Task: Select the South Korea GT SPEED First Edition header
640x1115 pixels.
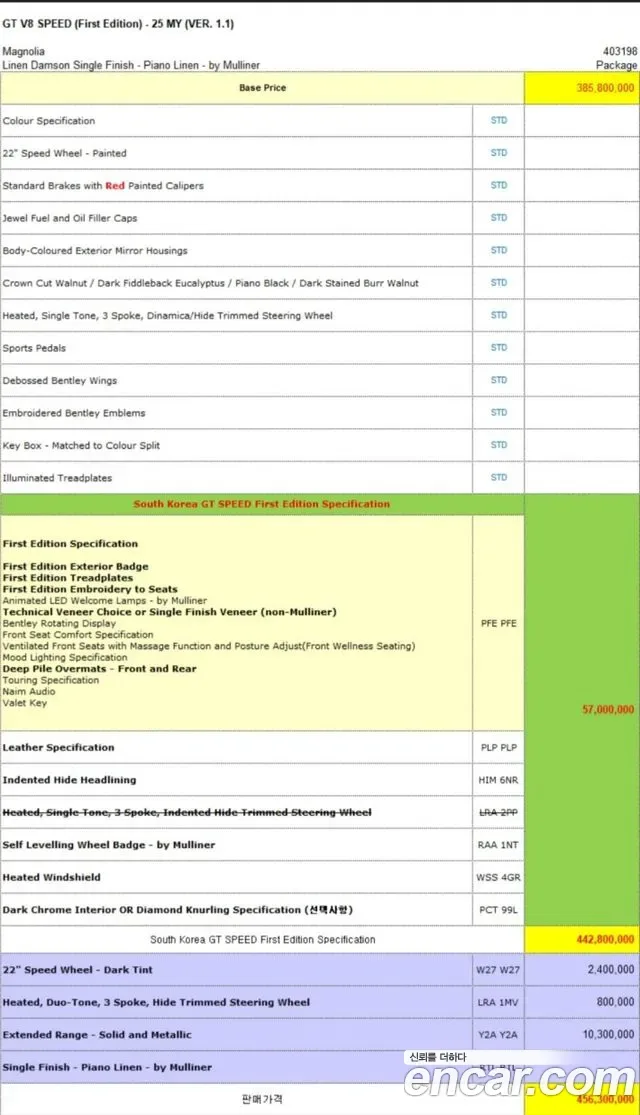Action: (262, 504)
